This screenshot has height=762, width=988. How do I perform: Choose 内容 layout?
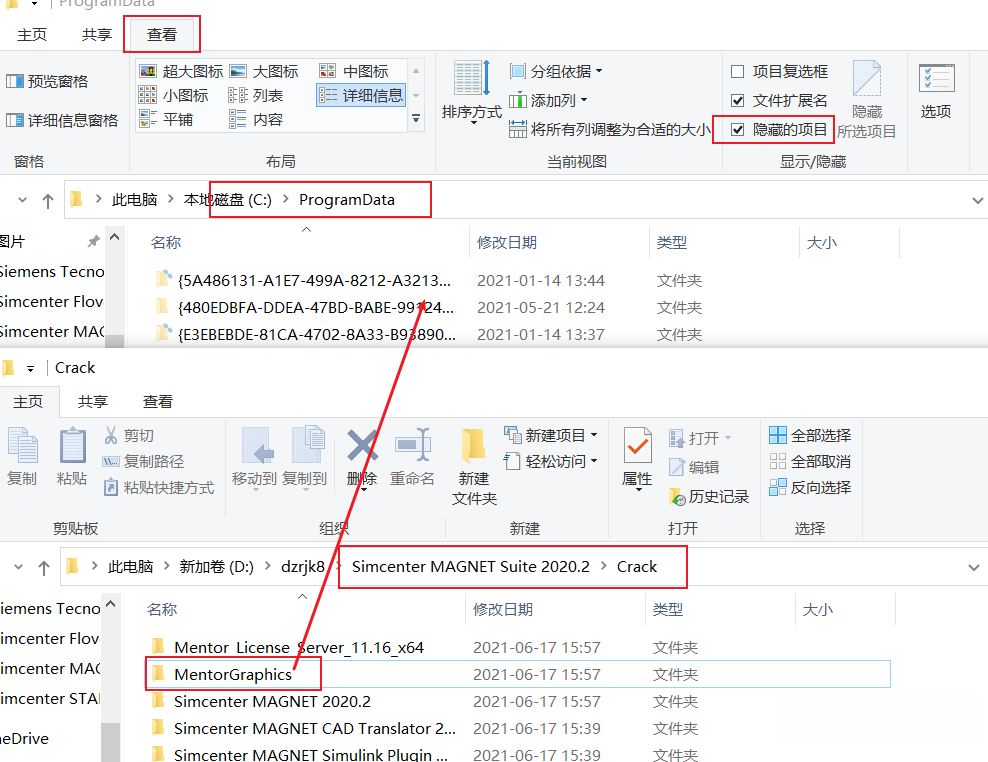tap(256, 119)
